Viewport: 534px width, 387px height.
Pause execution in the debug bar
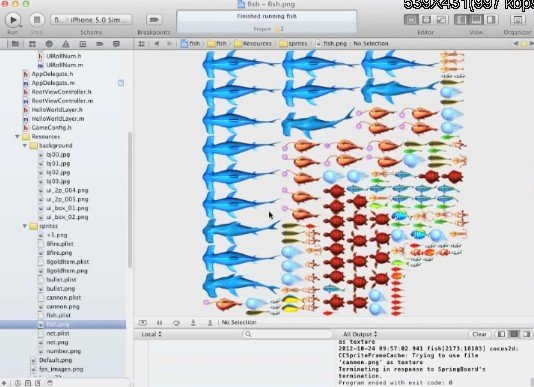click(x=159, y=322)
